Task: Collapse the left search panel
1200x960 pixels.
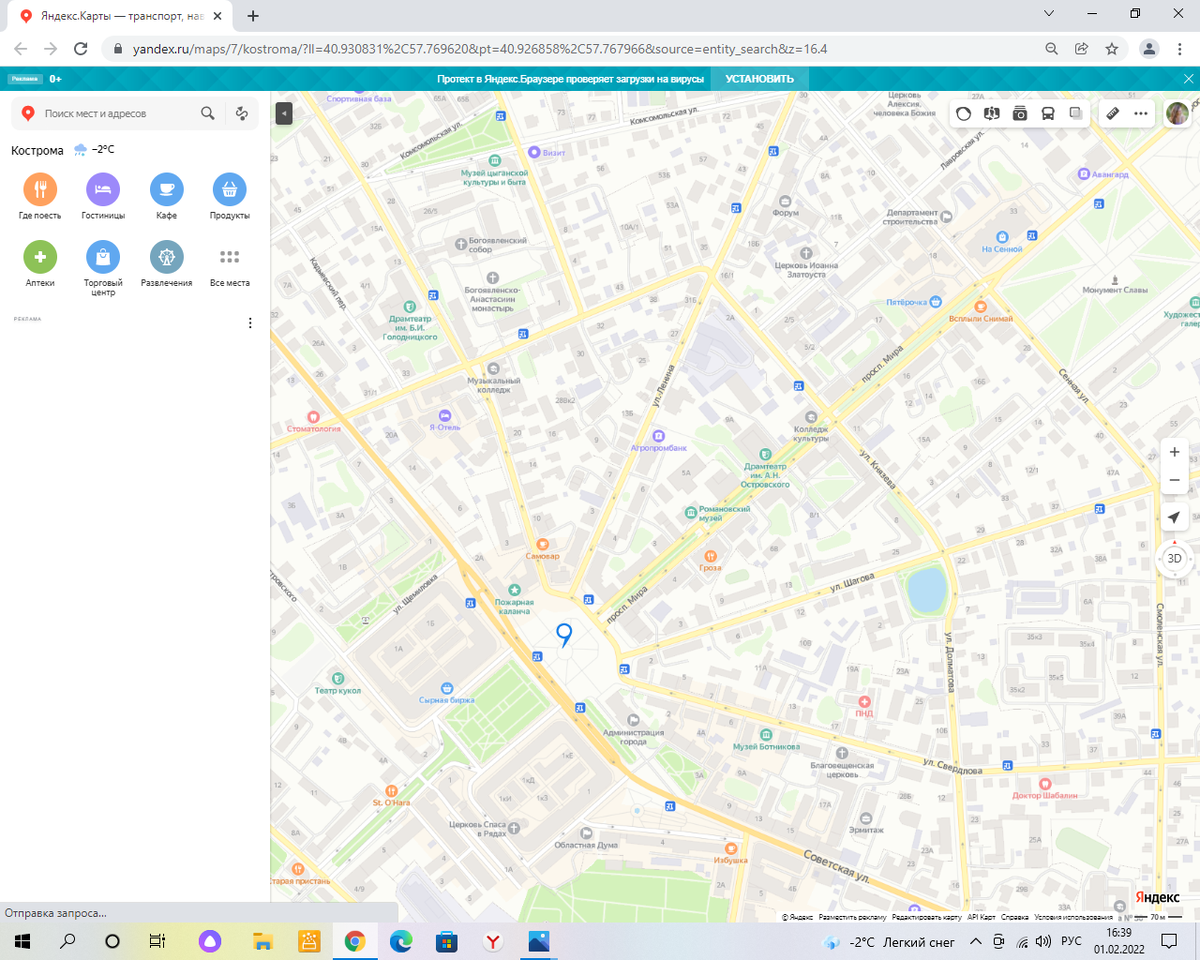Action: [284, 114]
